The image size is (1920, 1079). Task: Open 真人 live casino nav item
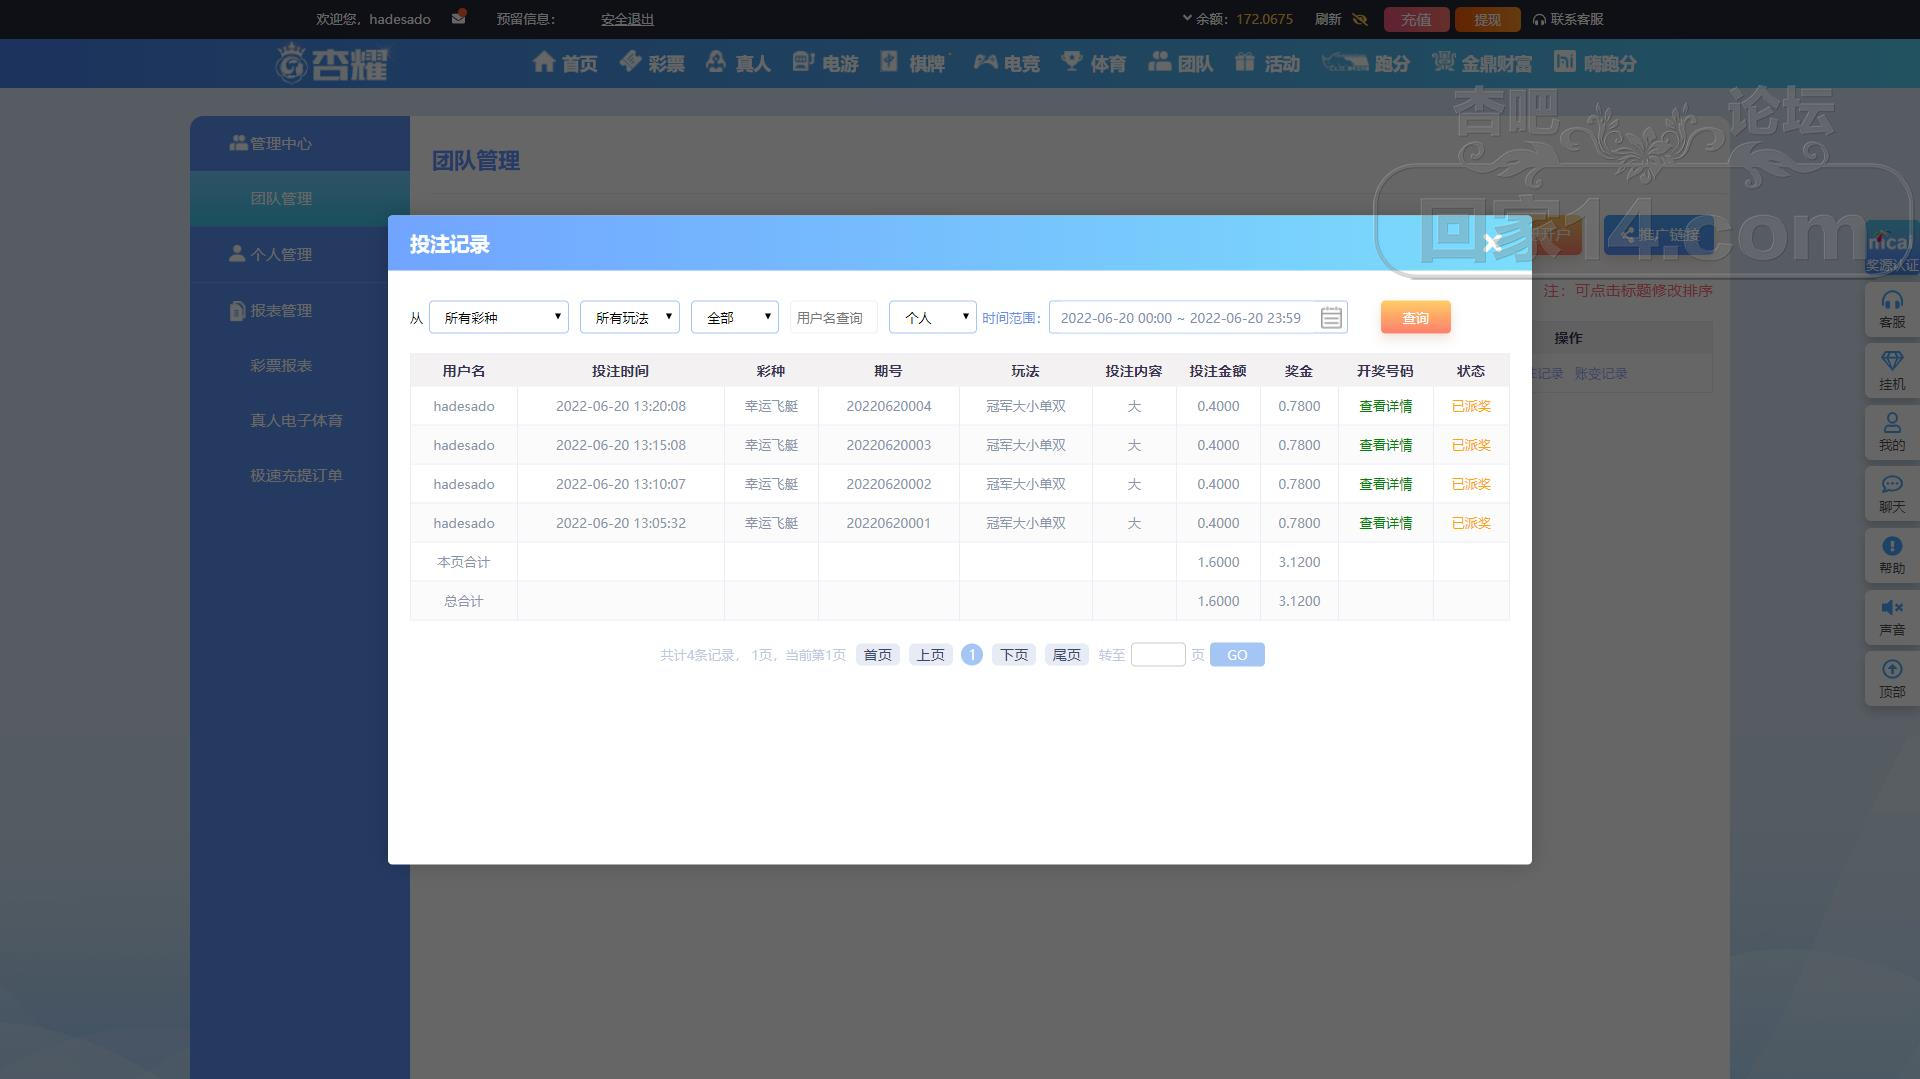pyautogui.click(x=738, y=63)
